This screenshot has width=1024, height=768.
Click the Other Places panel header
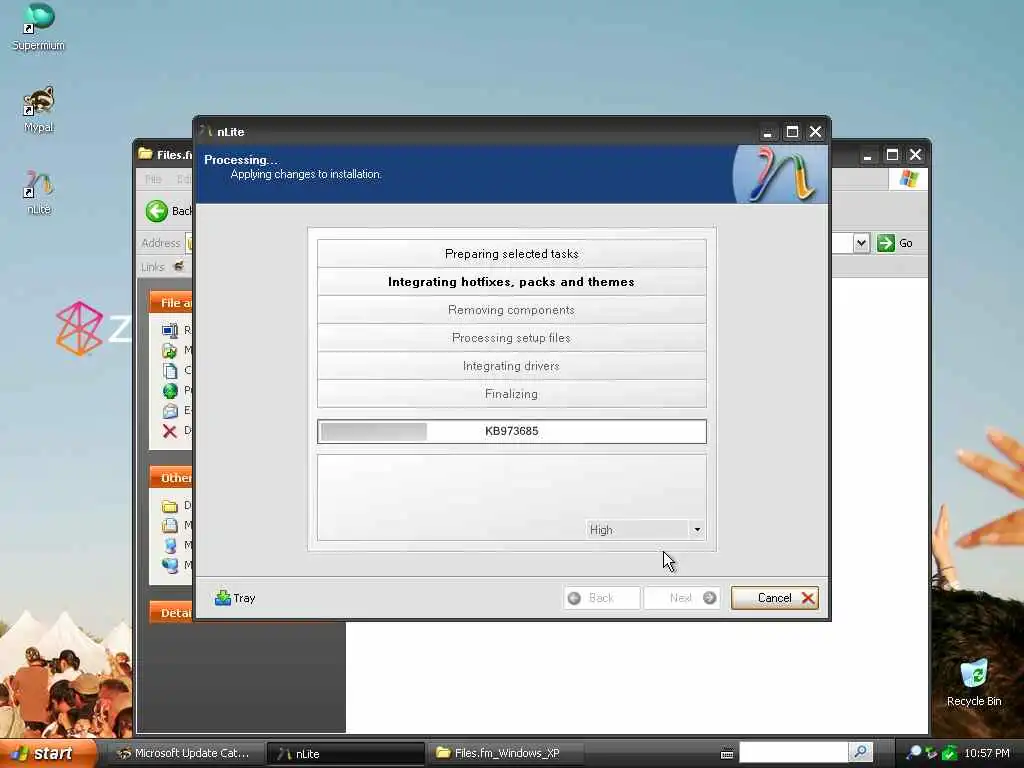coord(171,478)
